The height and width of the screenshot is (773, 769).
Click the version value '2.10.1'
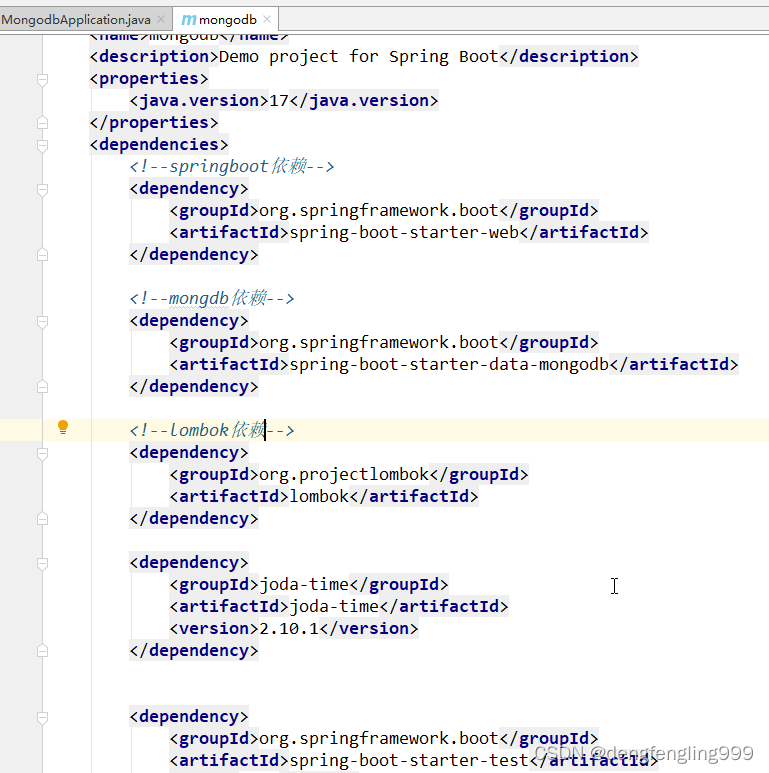coord(289,629)
